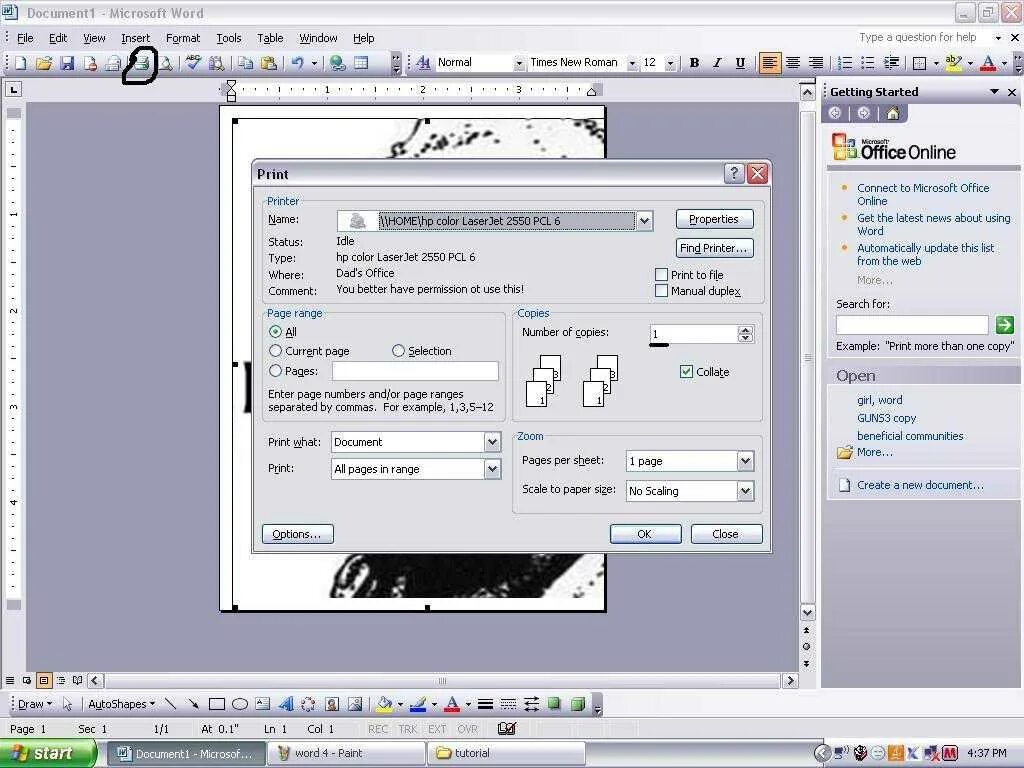Open the Table menu

point(270,38)
